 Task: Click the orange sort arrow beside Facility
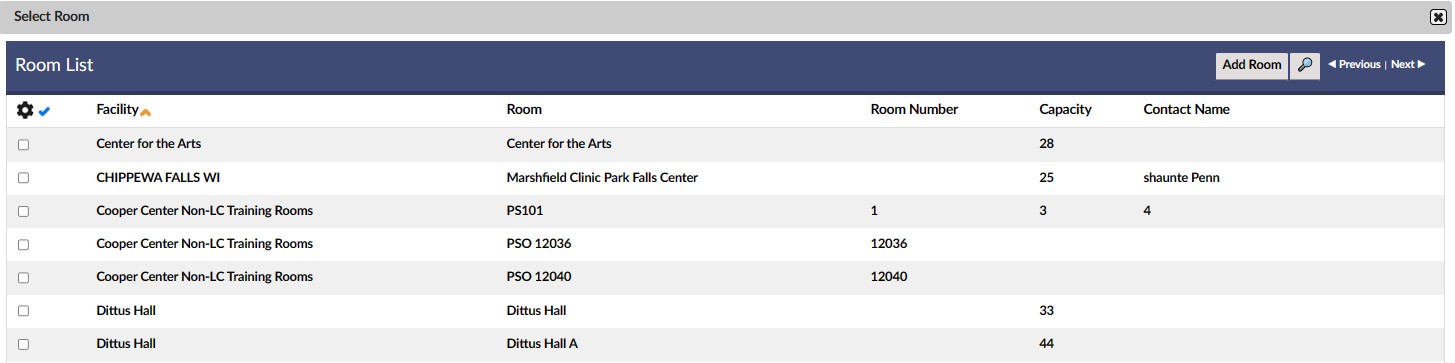146,112
